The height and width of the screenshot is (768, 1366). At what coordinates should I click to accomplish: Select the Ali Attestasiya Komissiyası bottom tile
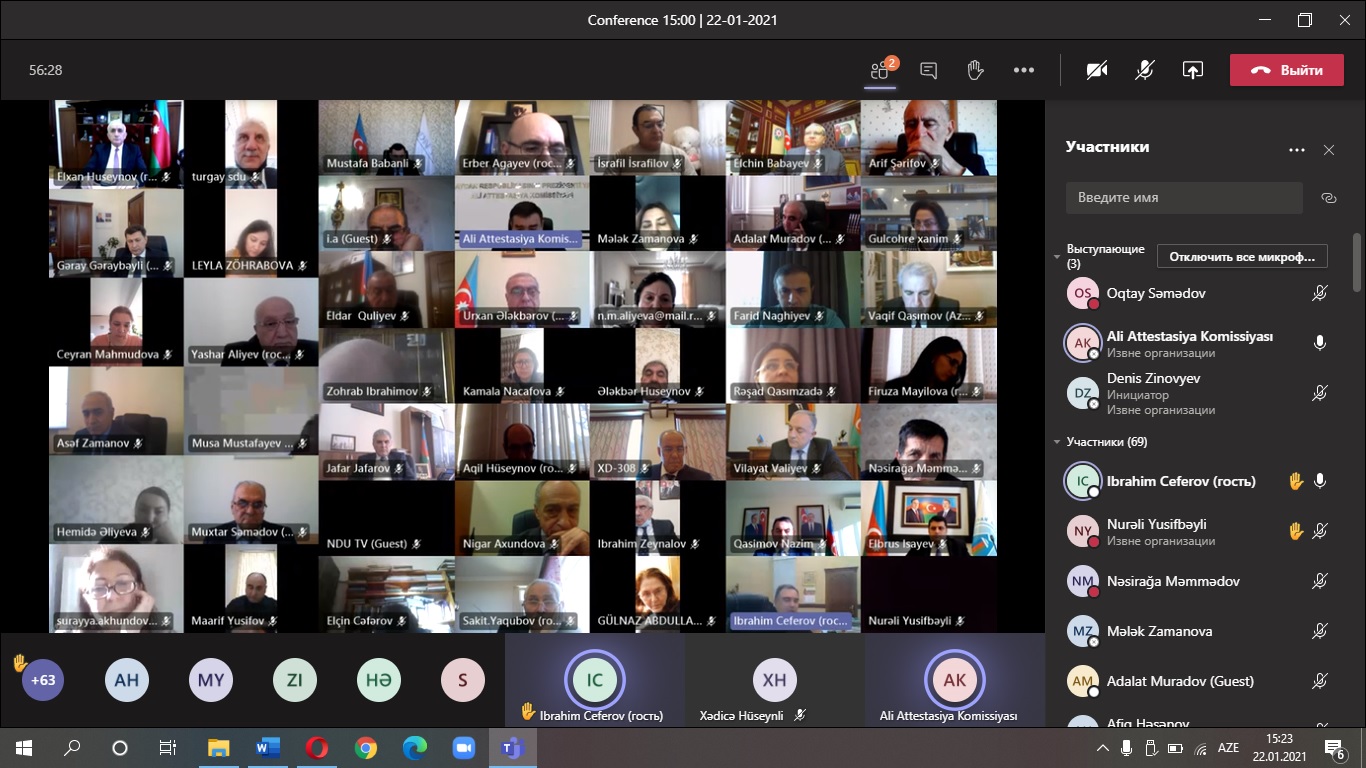tap(955, 681)
